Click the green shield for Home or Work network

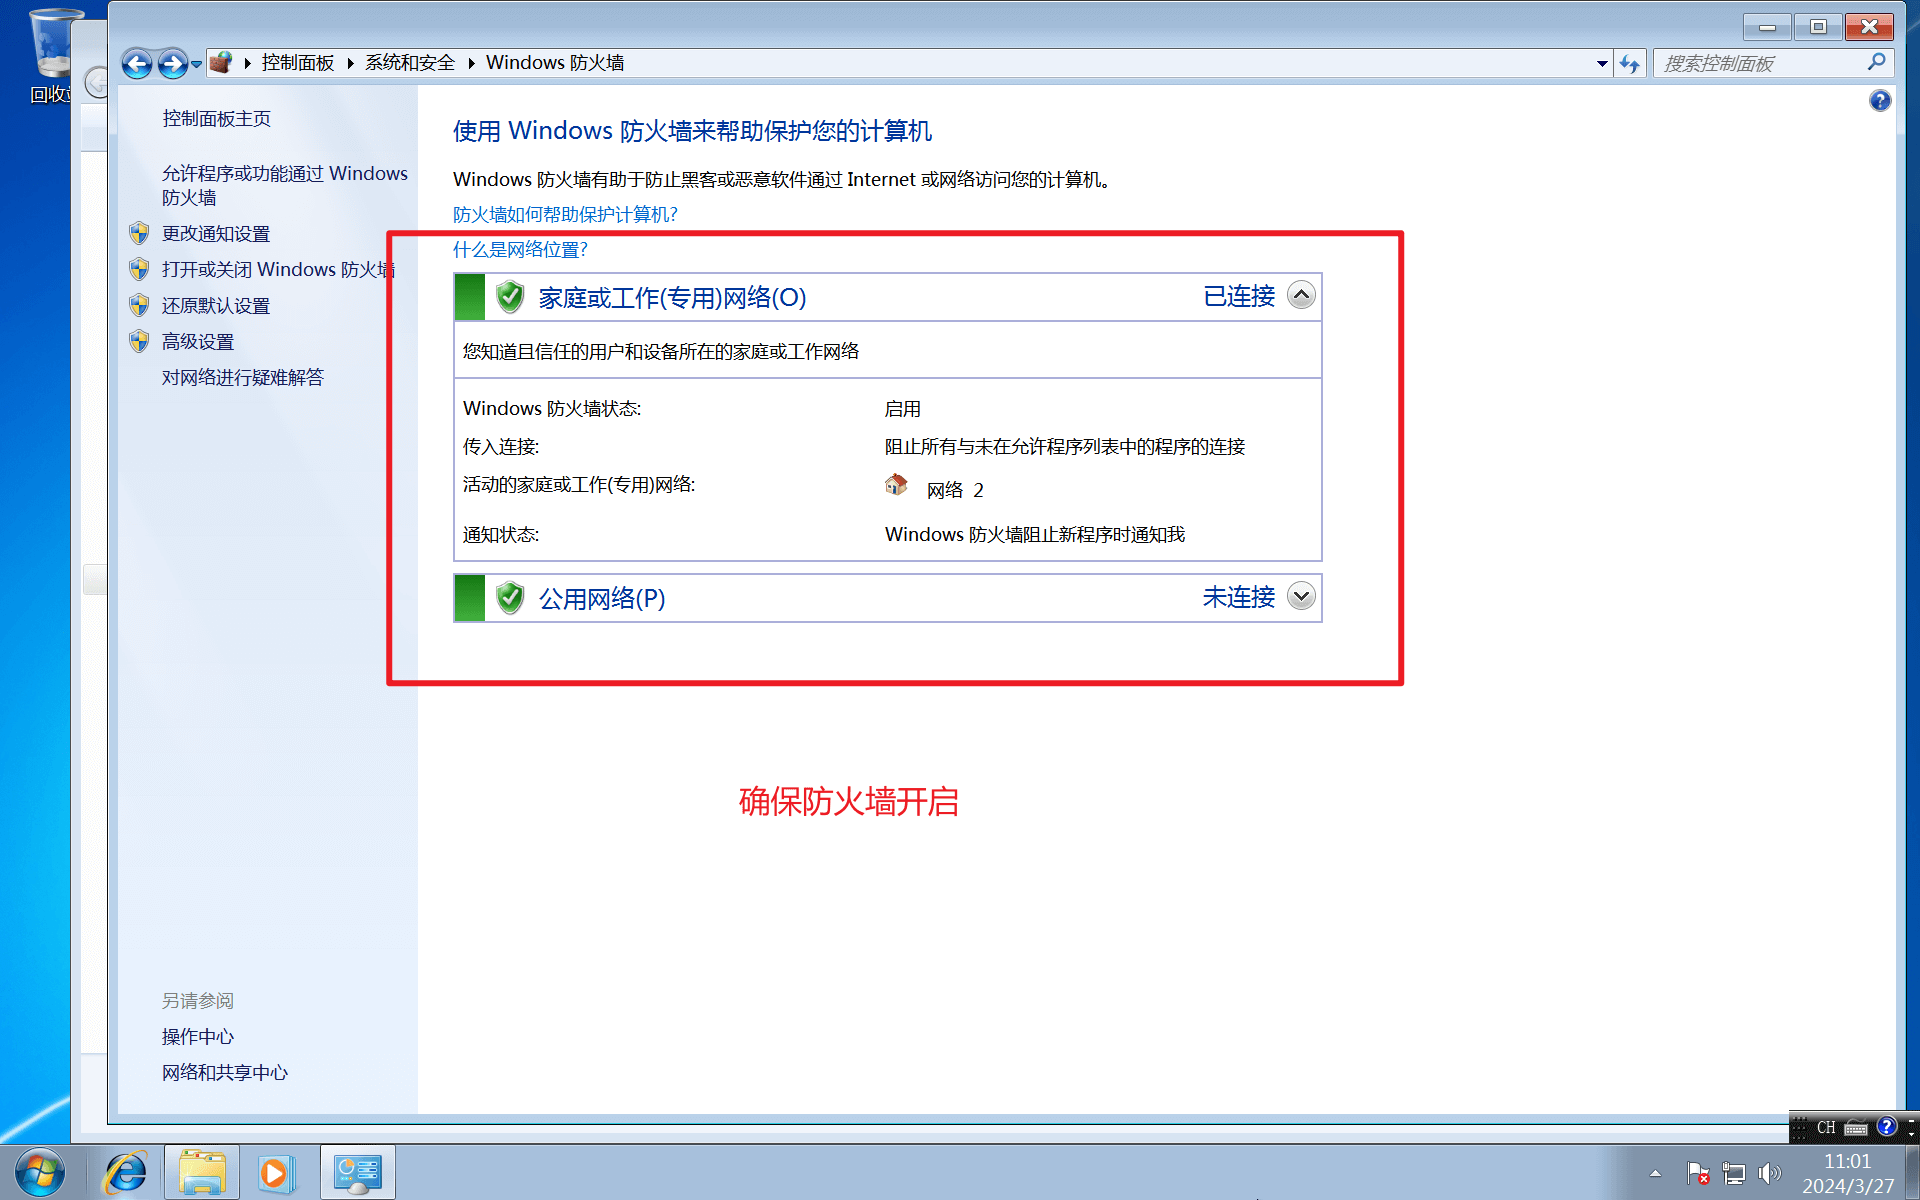coord(510,297)
